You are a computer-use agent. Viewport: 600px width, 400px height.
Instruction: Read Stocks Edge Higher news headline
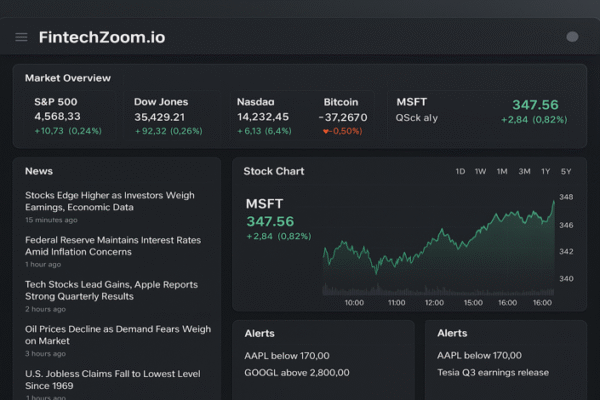click(x=110, y=201)
